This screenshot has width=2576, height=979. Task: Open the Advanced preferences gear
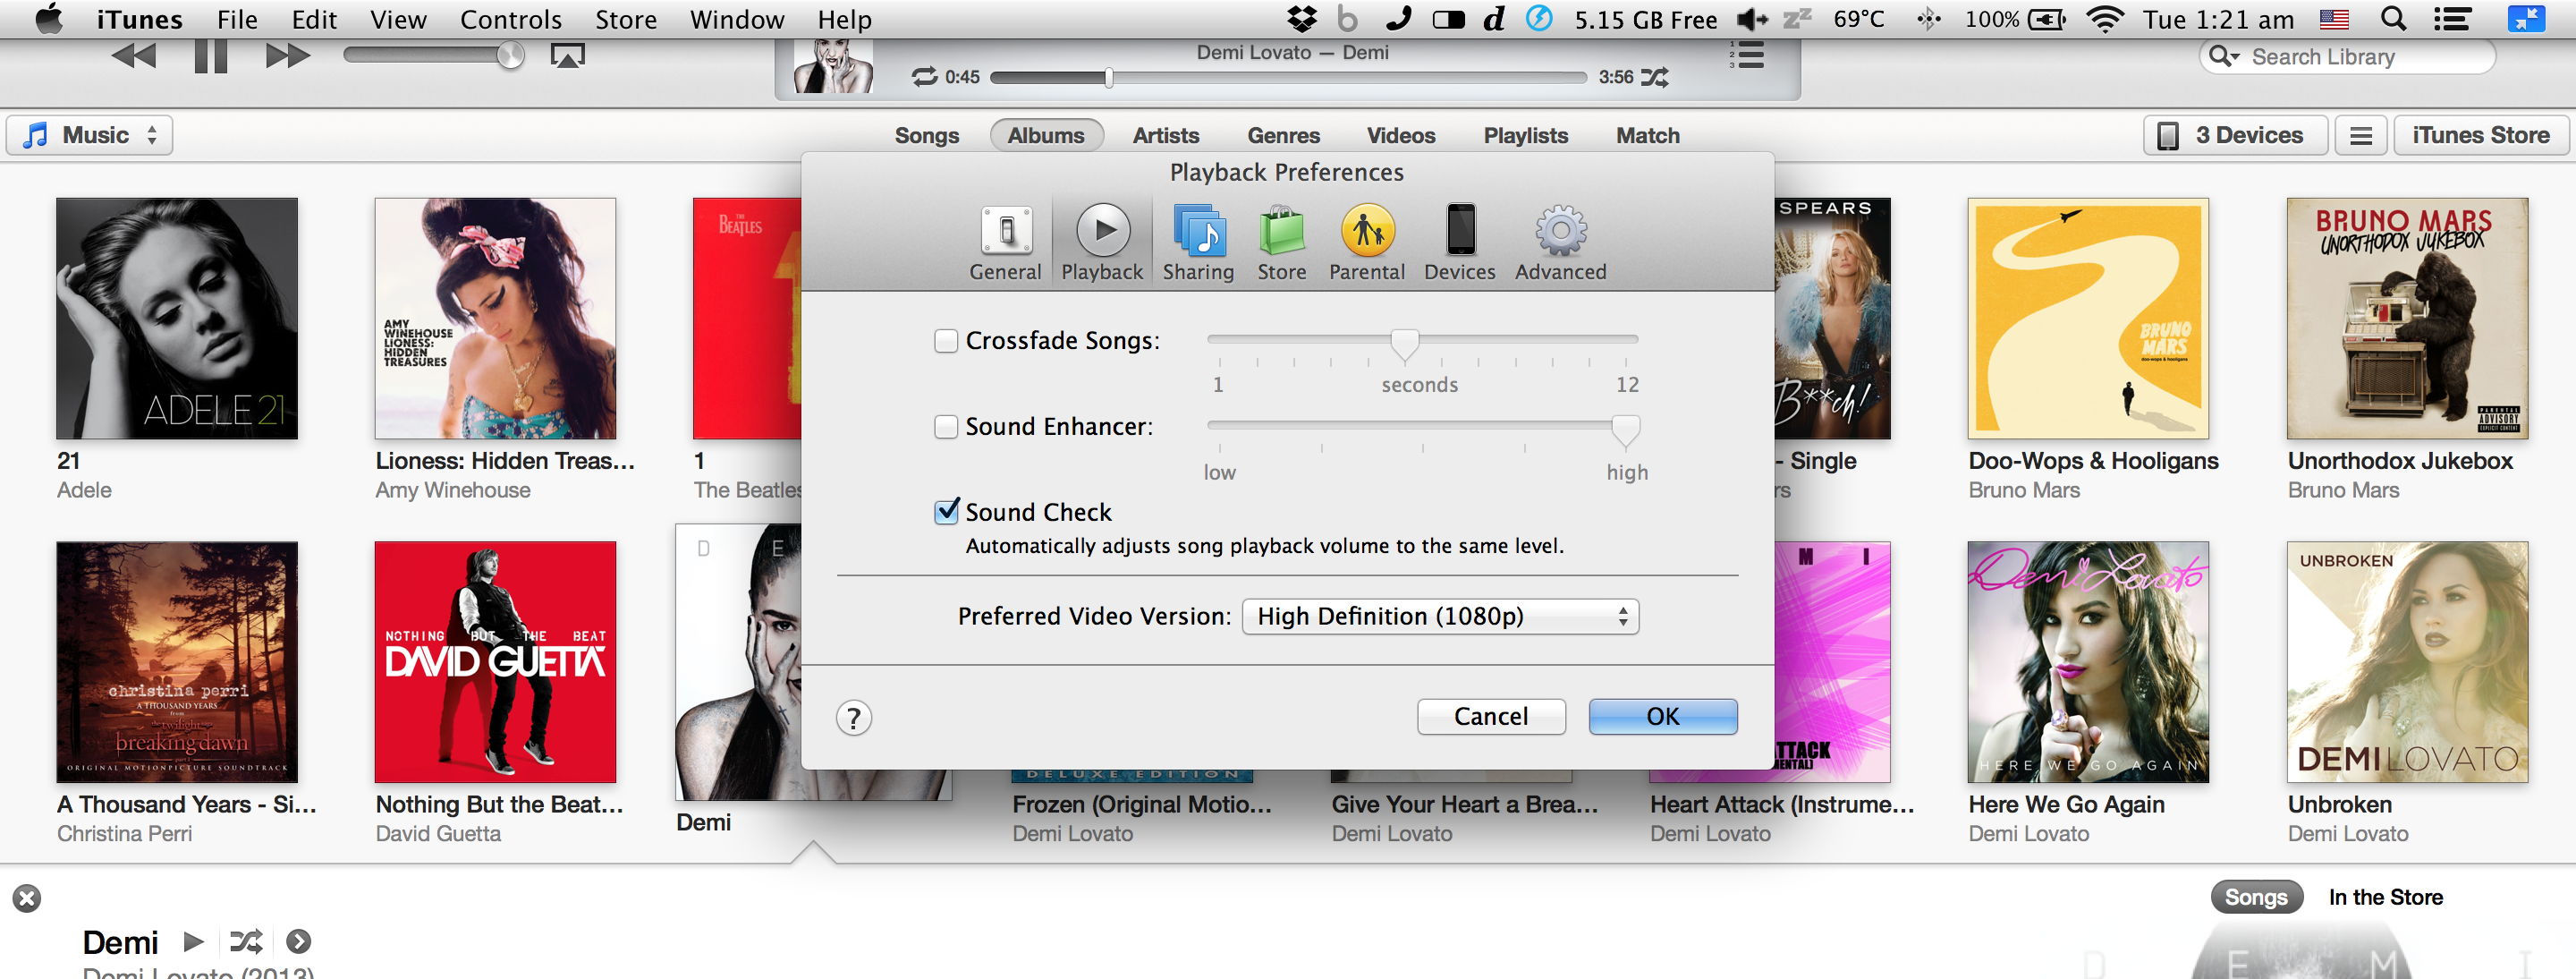tap(1560, 243)
